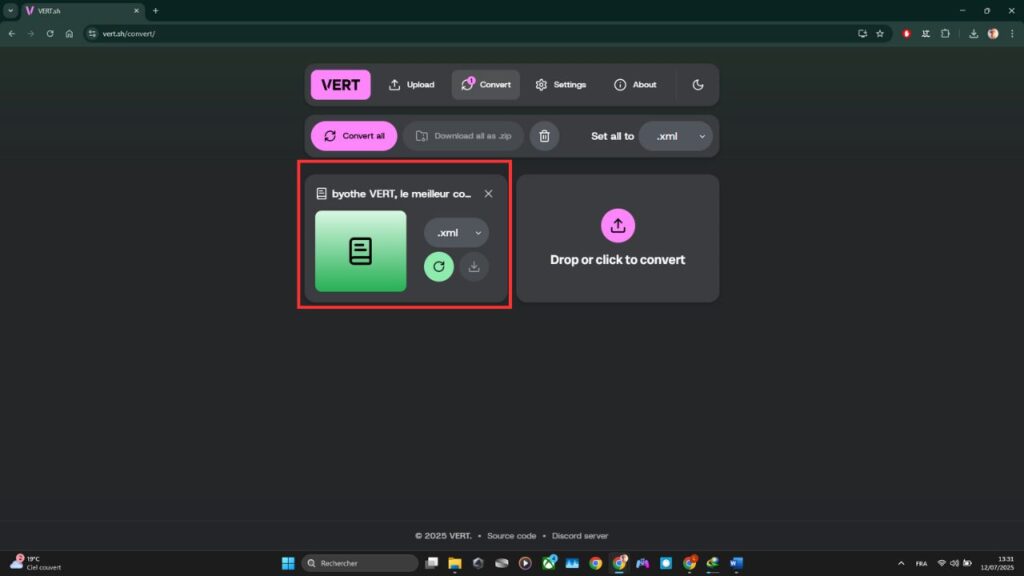
Task: Show browser downloads
Action: point(973,34)
